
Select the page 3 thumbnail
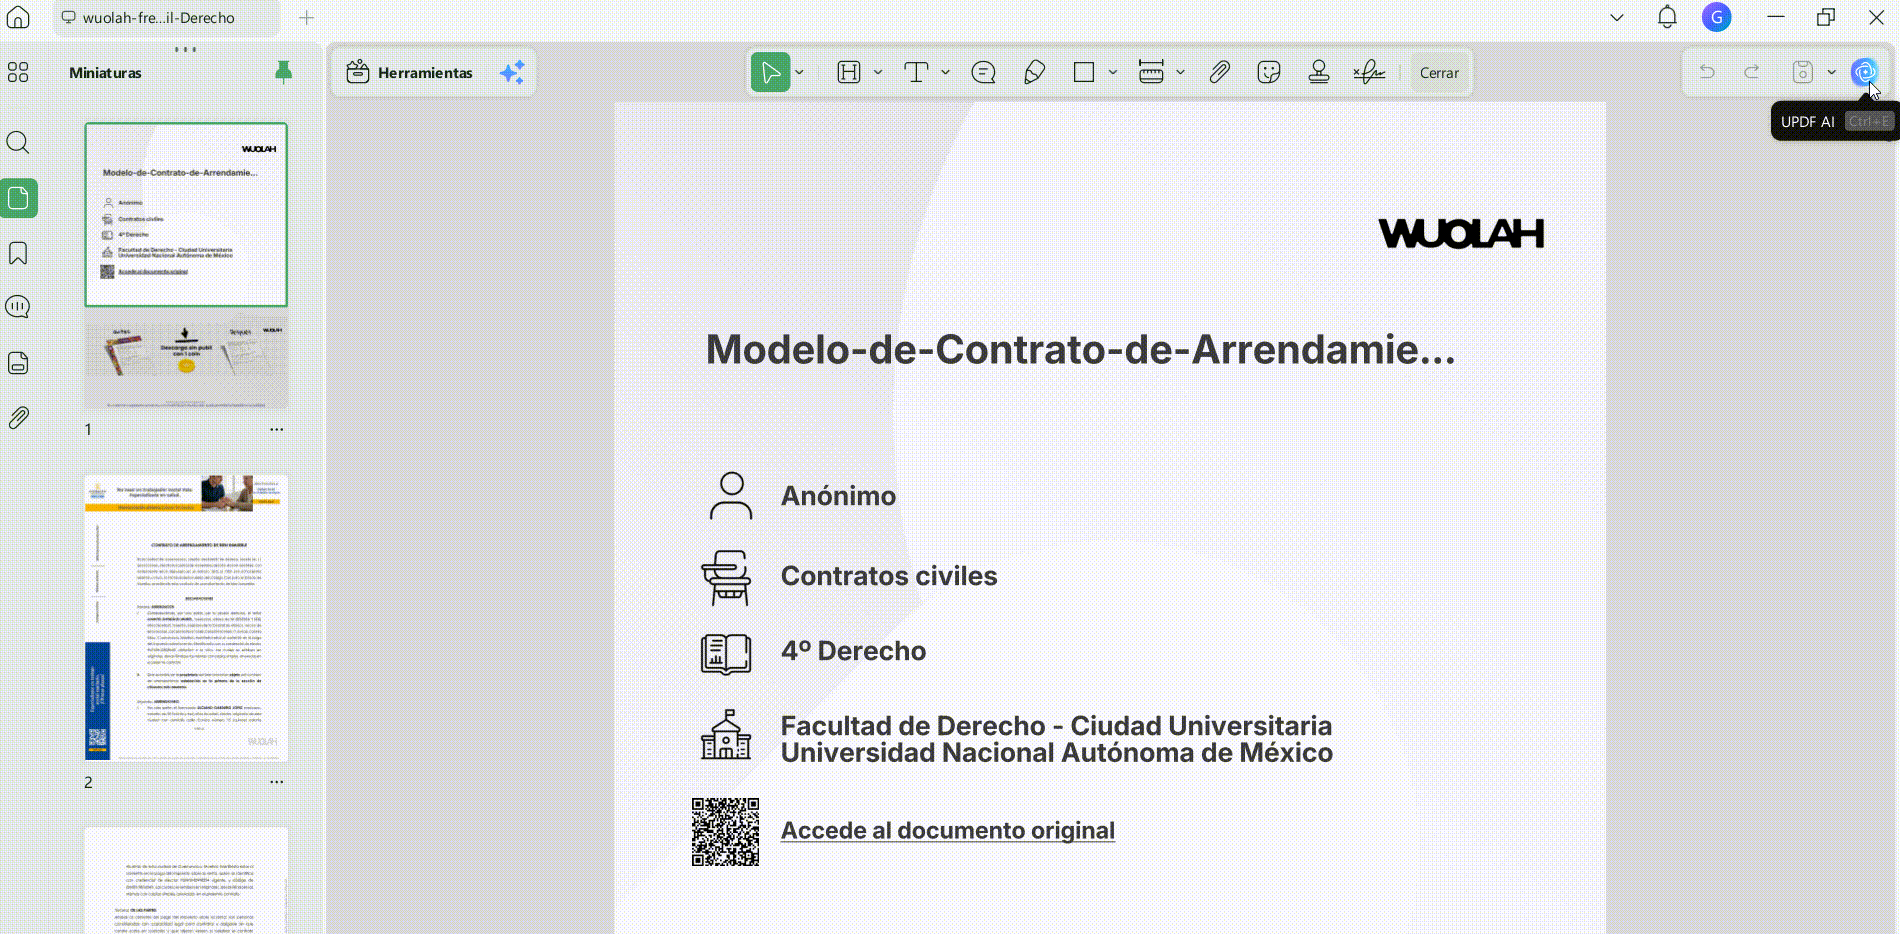tap(186, 880)
